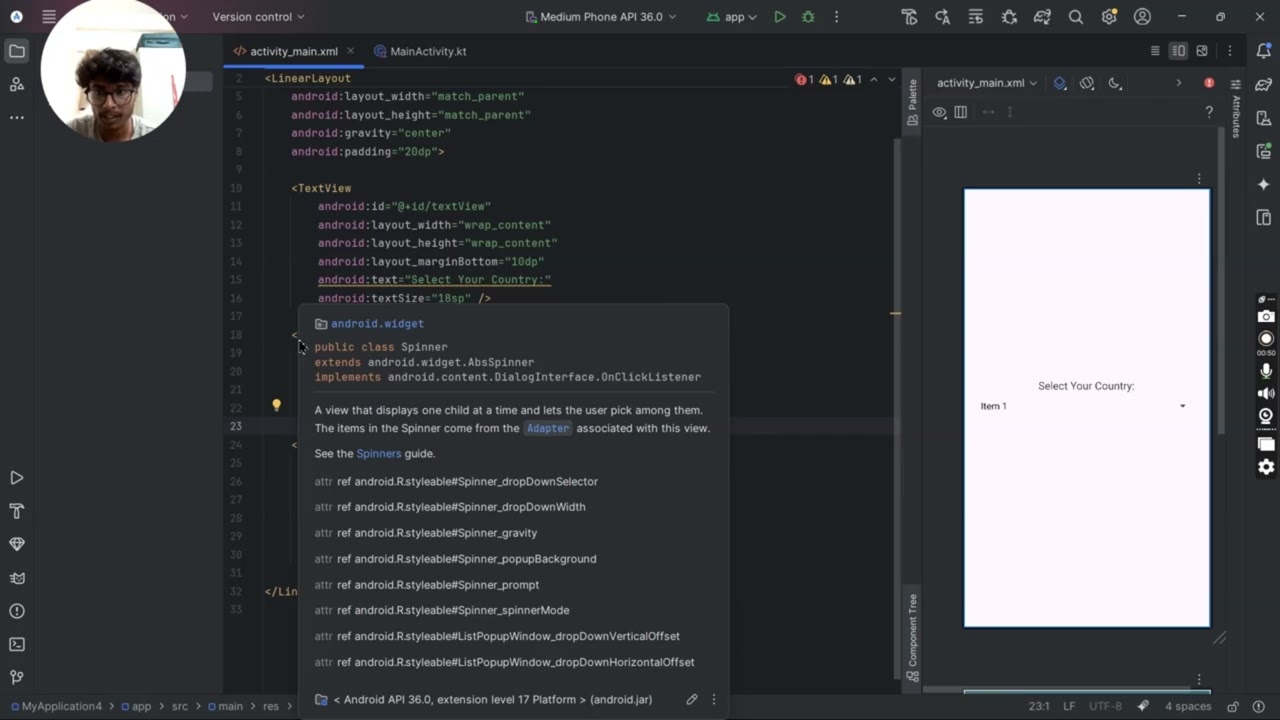The width and height of the screenshot is (1280, 720).
Task: Open the Gradle tool window
Action: pos(1264,84)
